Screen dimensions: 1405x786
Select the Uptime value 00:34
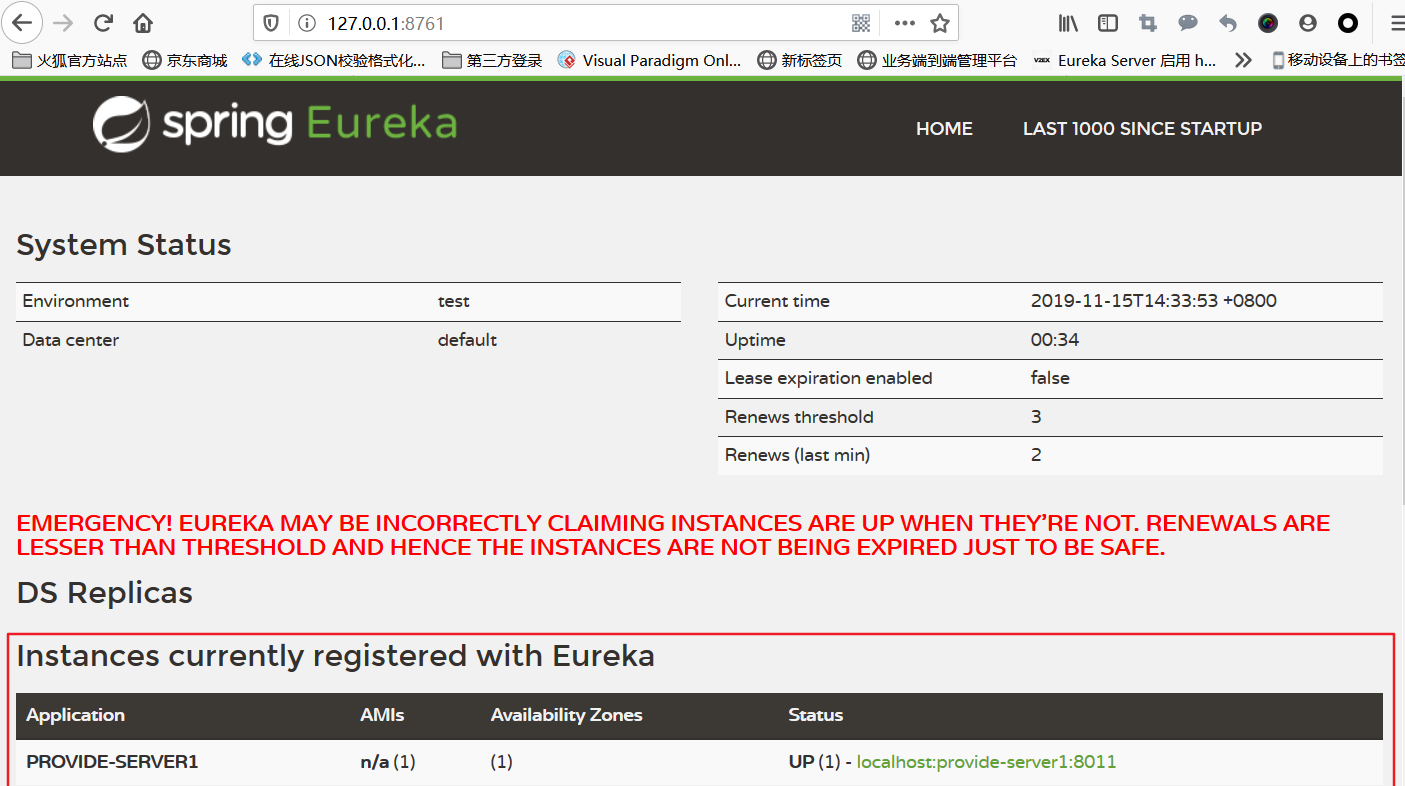pos(1055,340)
